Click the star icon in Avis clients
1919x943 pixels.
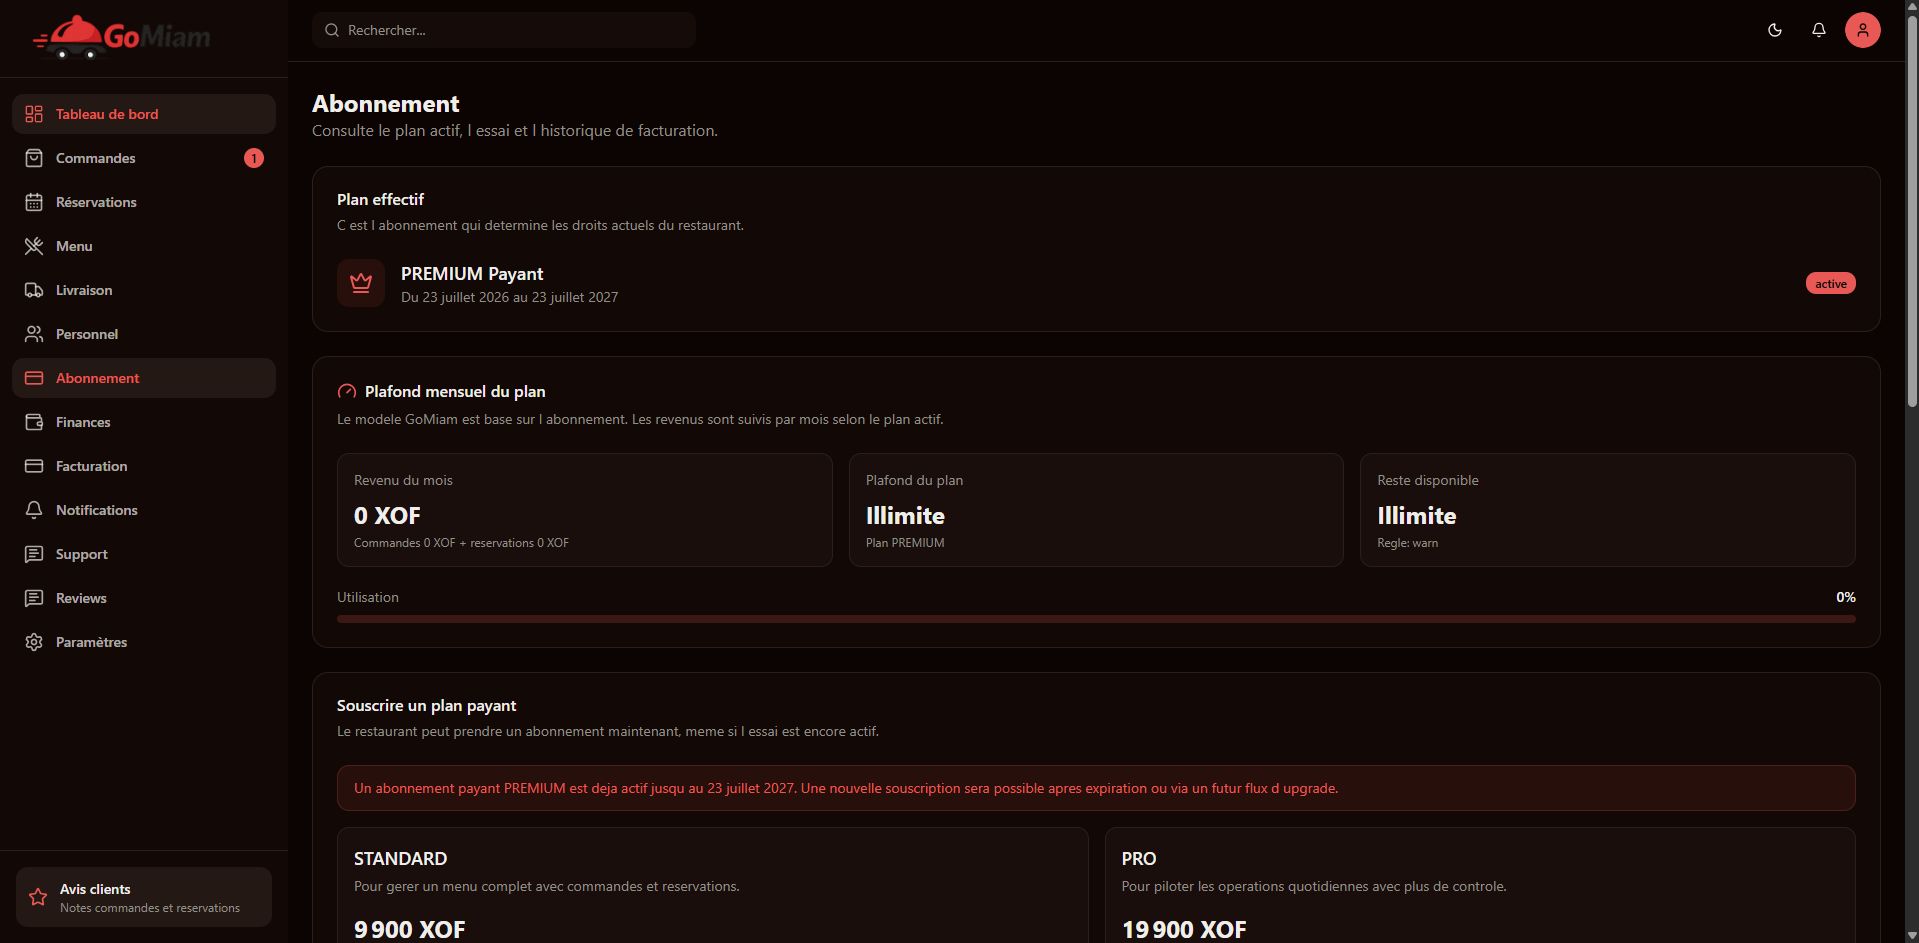coord(38,897)
